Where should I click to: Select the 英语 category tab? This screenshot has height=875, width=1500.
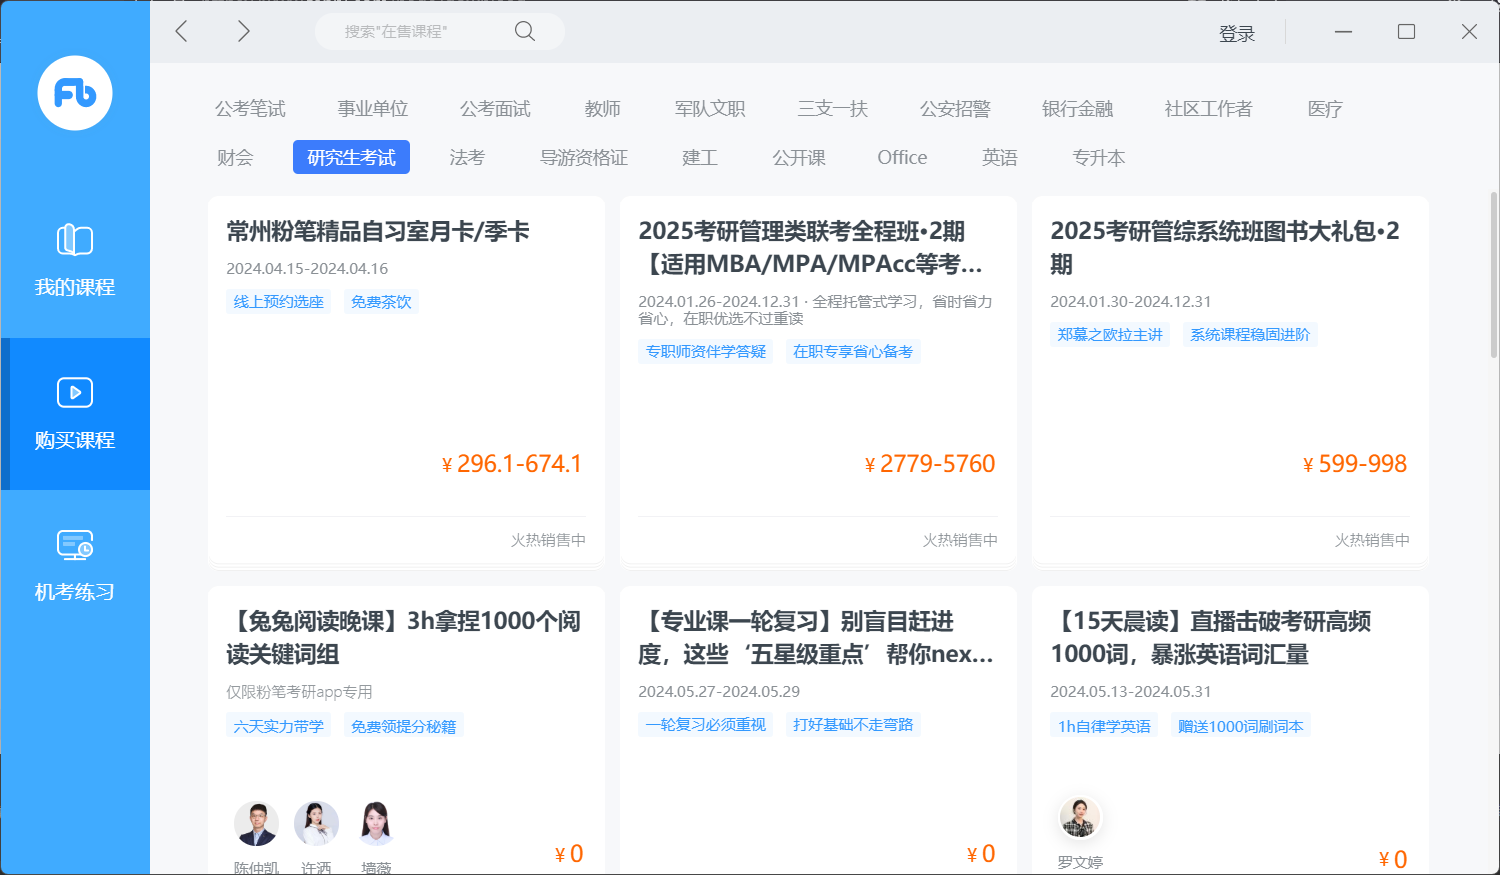(1000, 158)
